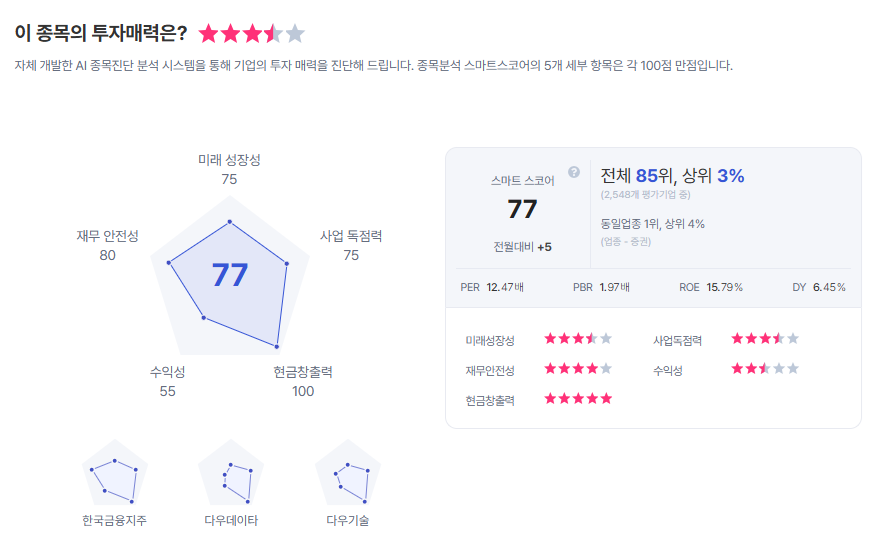Click the 미래 성장성 75 axis label

point(229,169)
